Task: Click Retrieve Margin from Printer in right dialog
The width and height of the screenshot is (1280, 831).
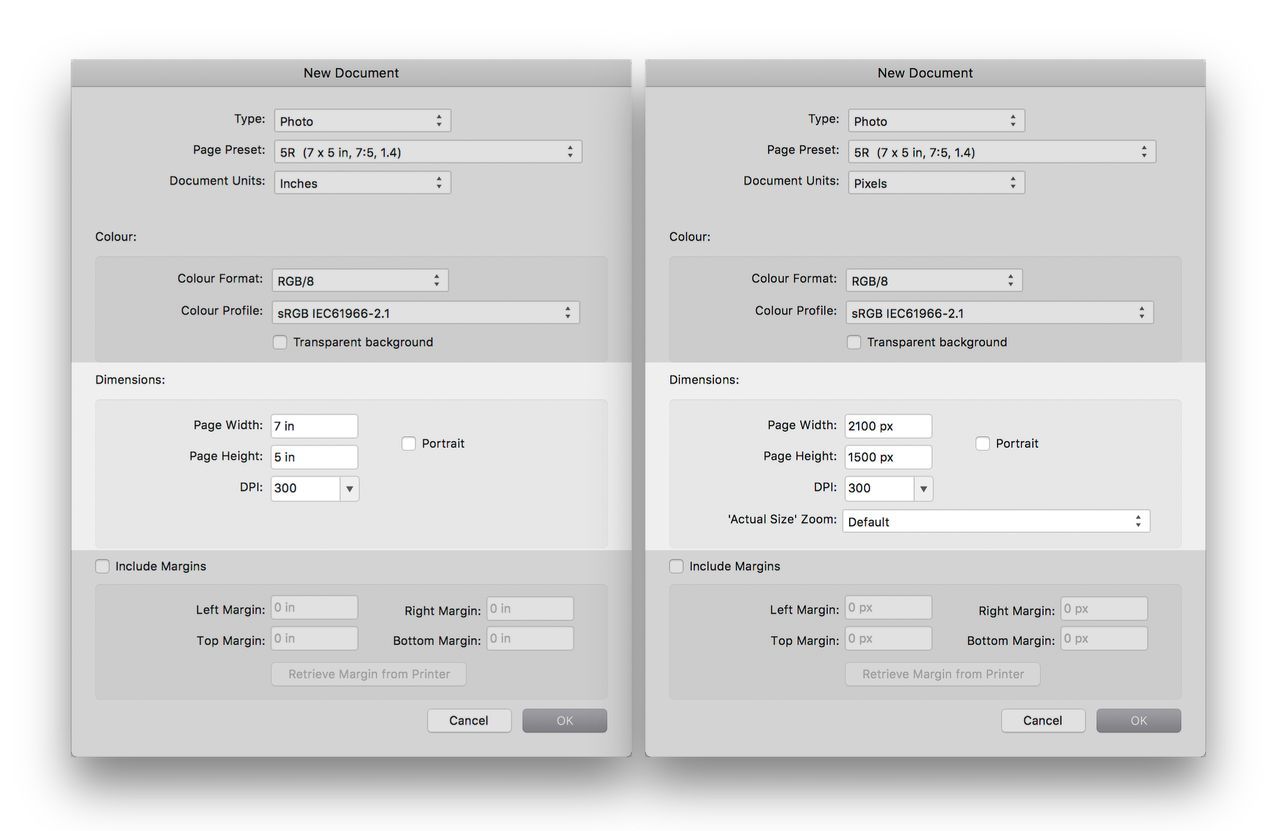Action: coord(943,674)
